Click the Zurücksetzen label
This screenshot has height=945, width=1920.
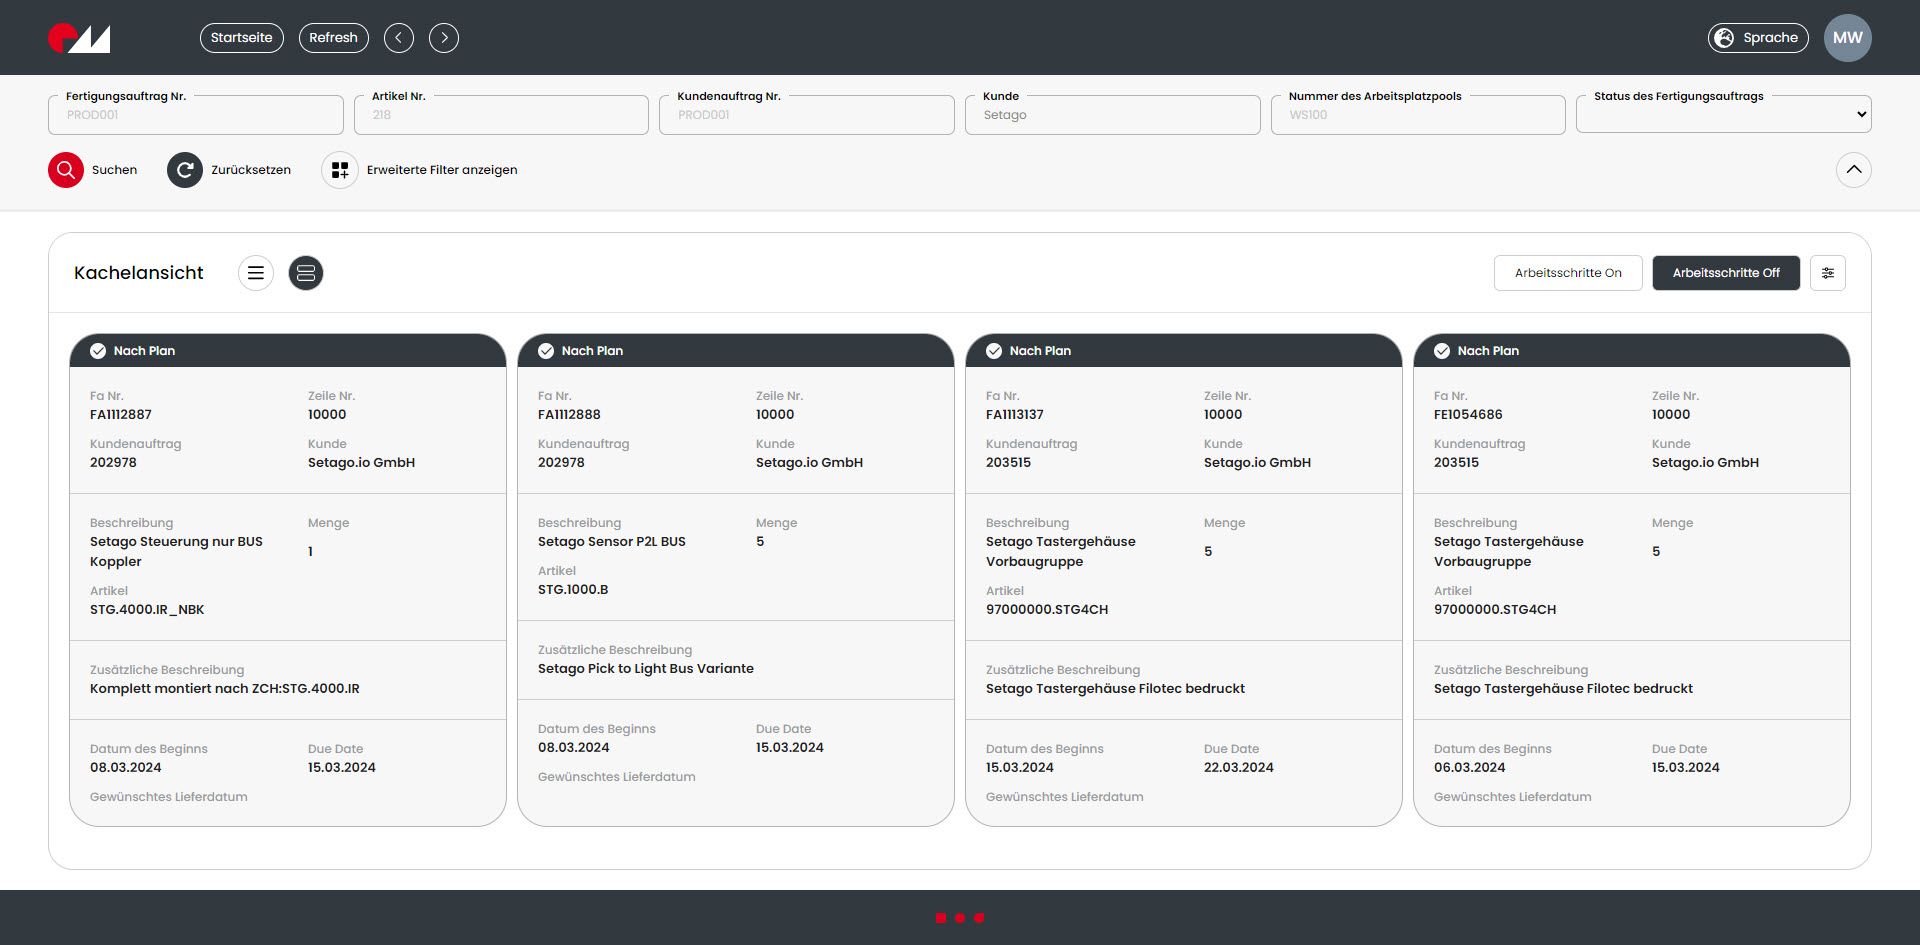point(251,170)
